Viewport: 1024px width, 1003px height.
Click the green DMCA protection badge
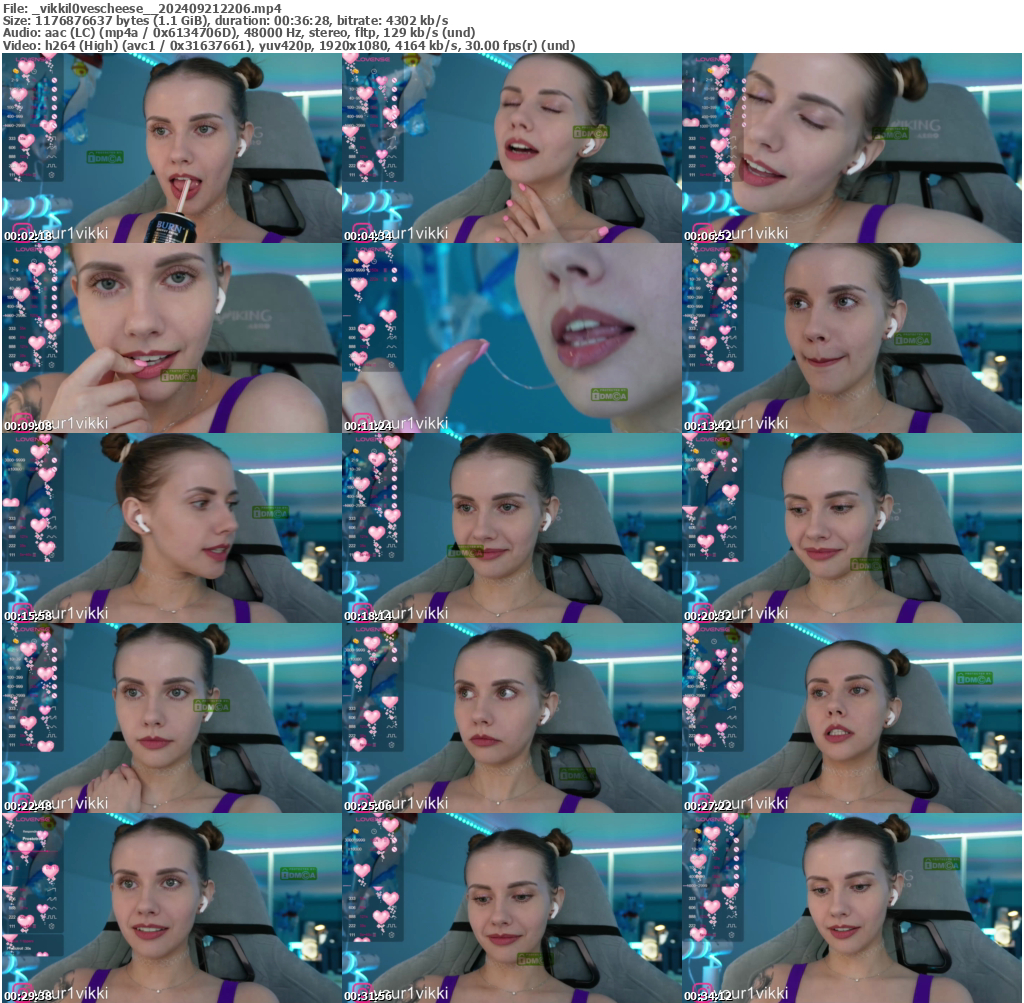[x=105, y=157]
